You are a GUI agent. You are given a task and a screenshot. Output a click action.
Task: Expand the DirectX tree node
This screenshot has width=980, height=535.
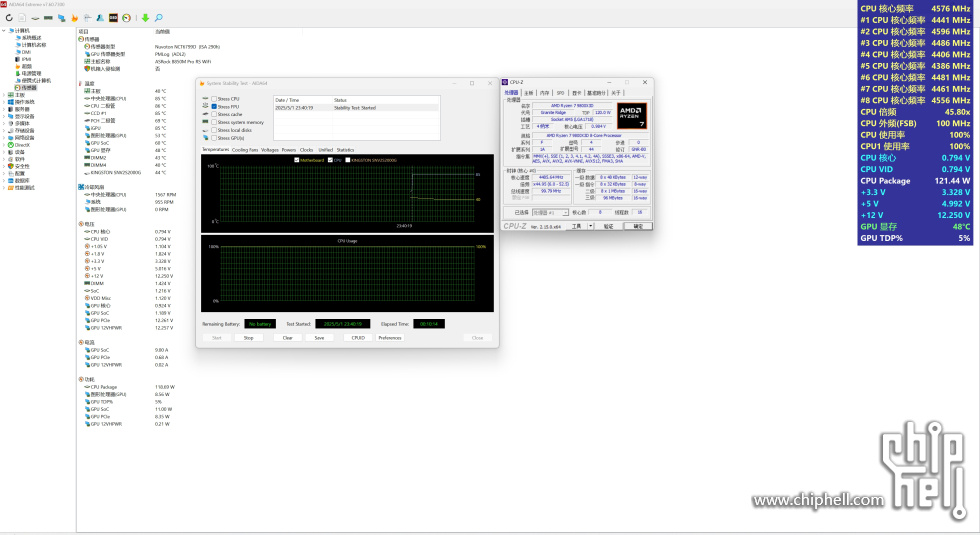(4, 145)
